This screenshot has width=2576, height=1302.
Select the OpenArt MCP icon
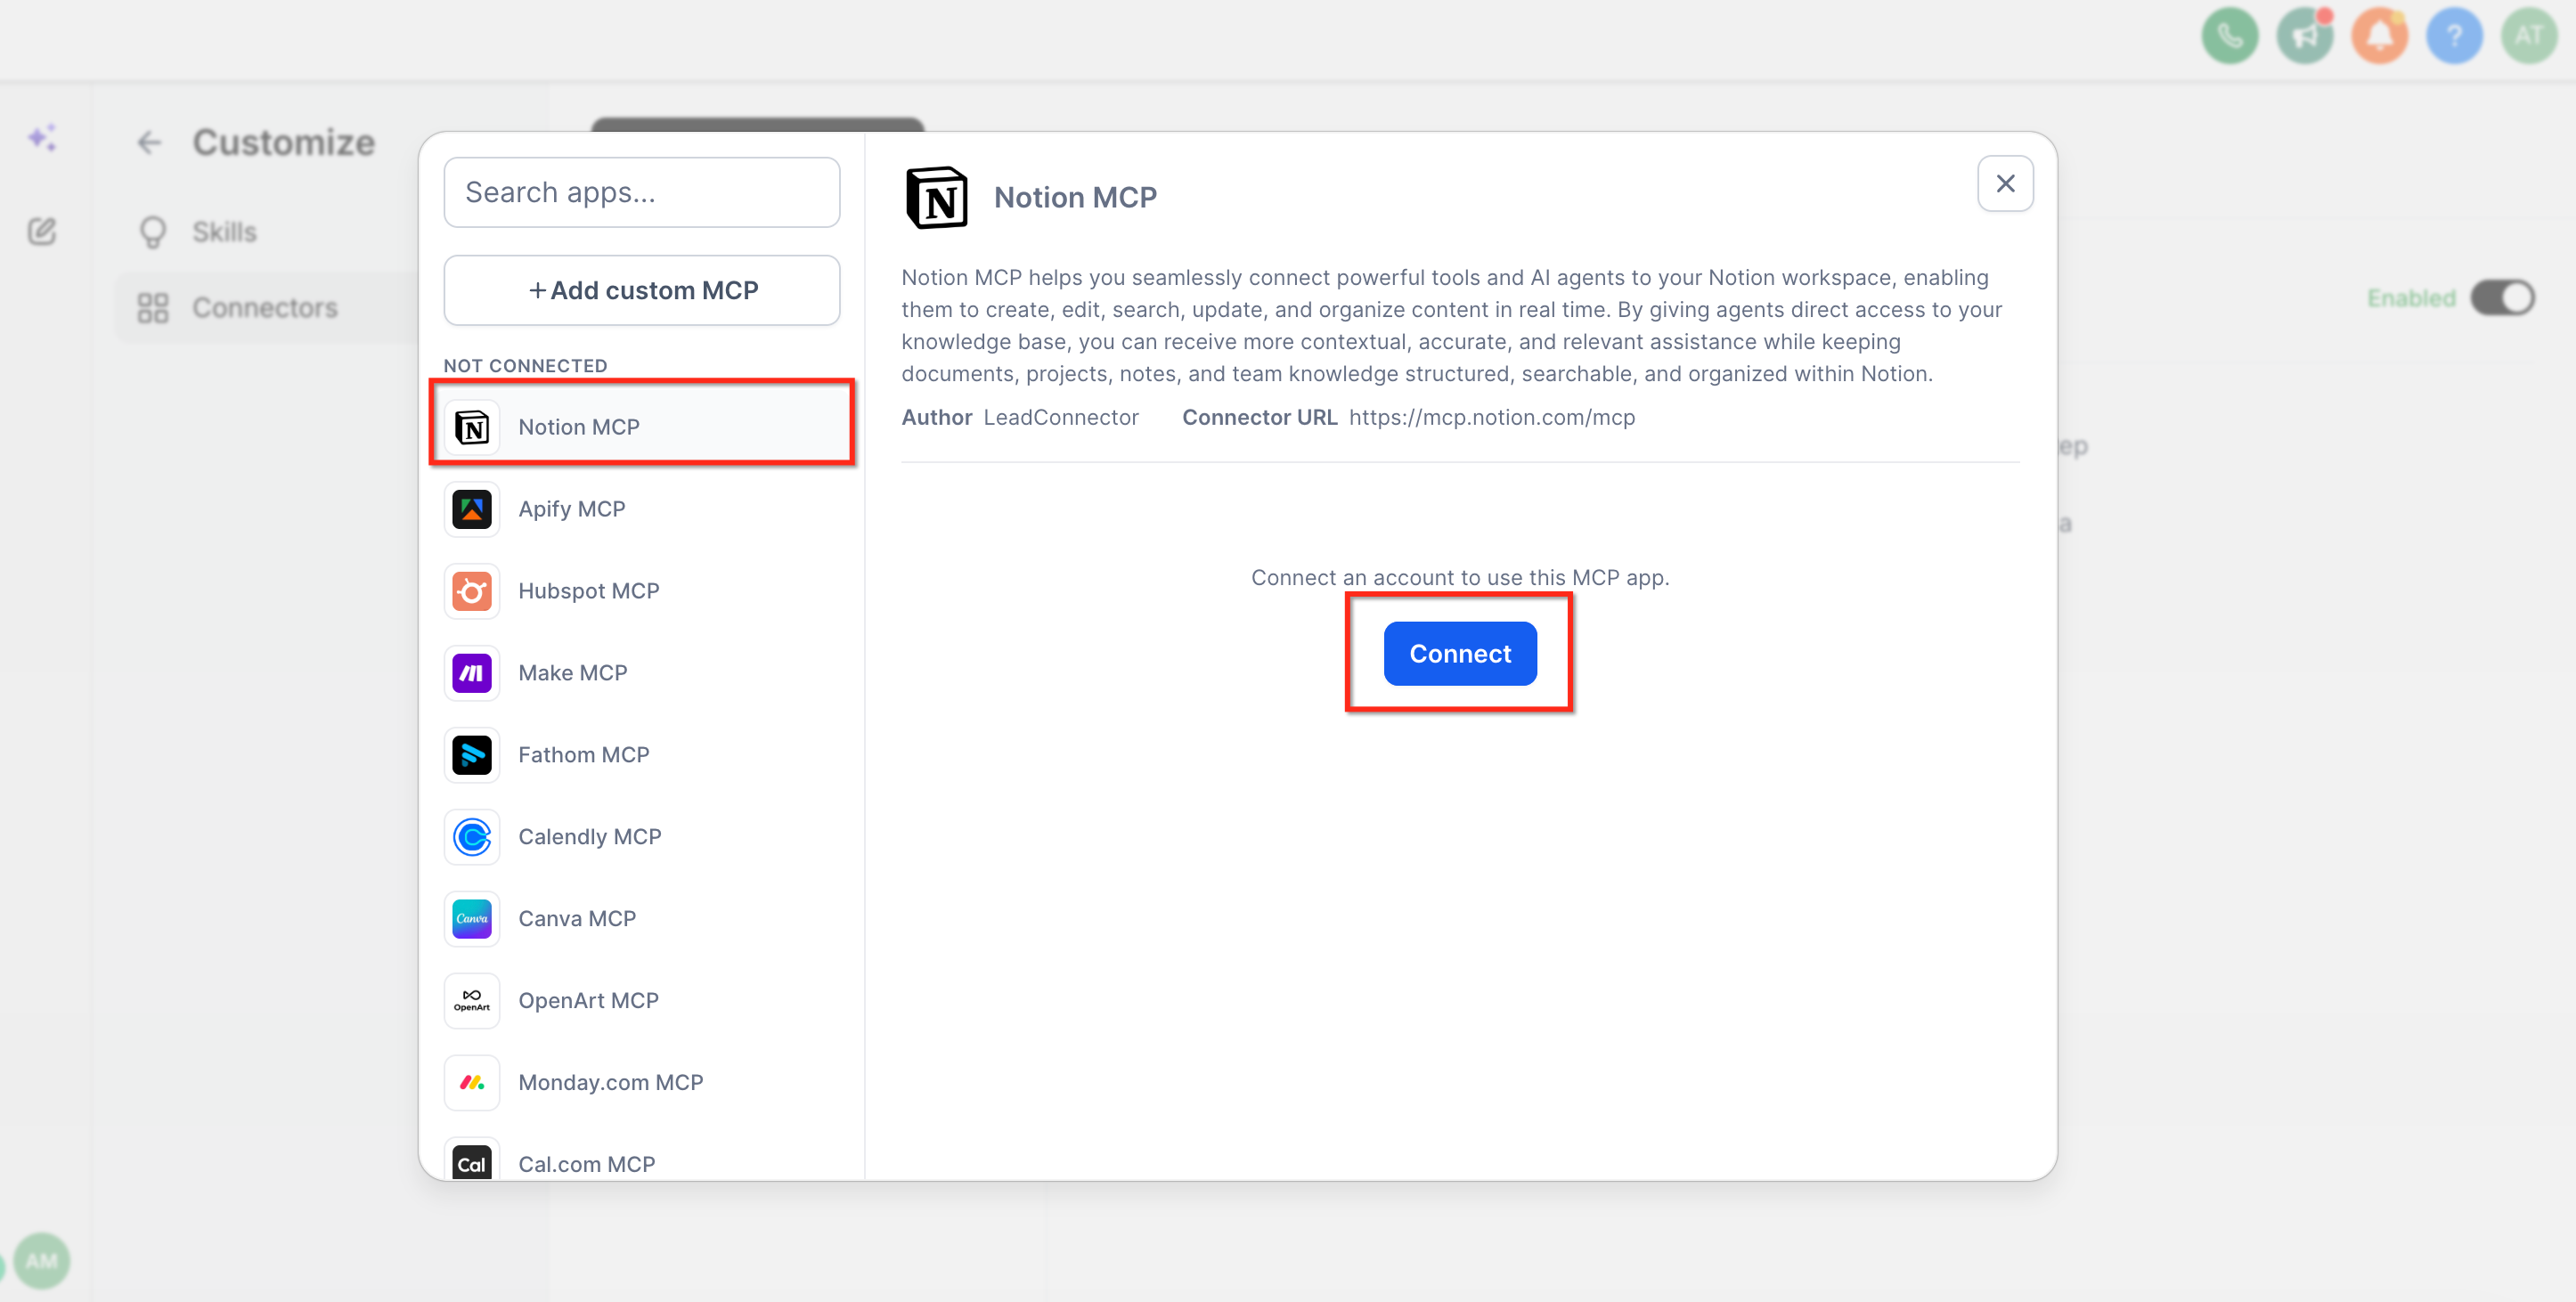coord(472,1002)
